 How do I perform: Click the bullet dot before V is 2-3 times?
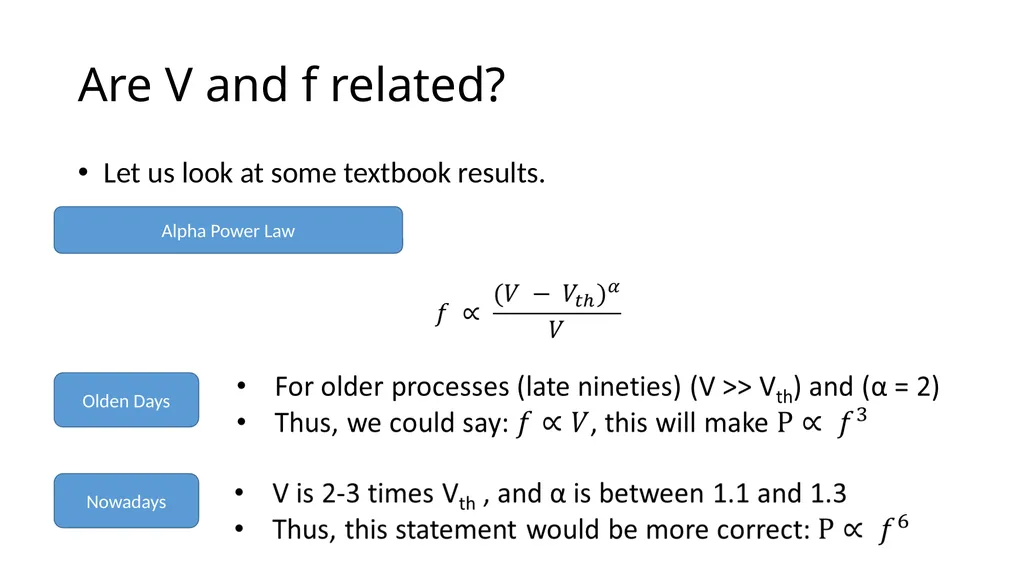click(240, 493)
